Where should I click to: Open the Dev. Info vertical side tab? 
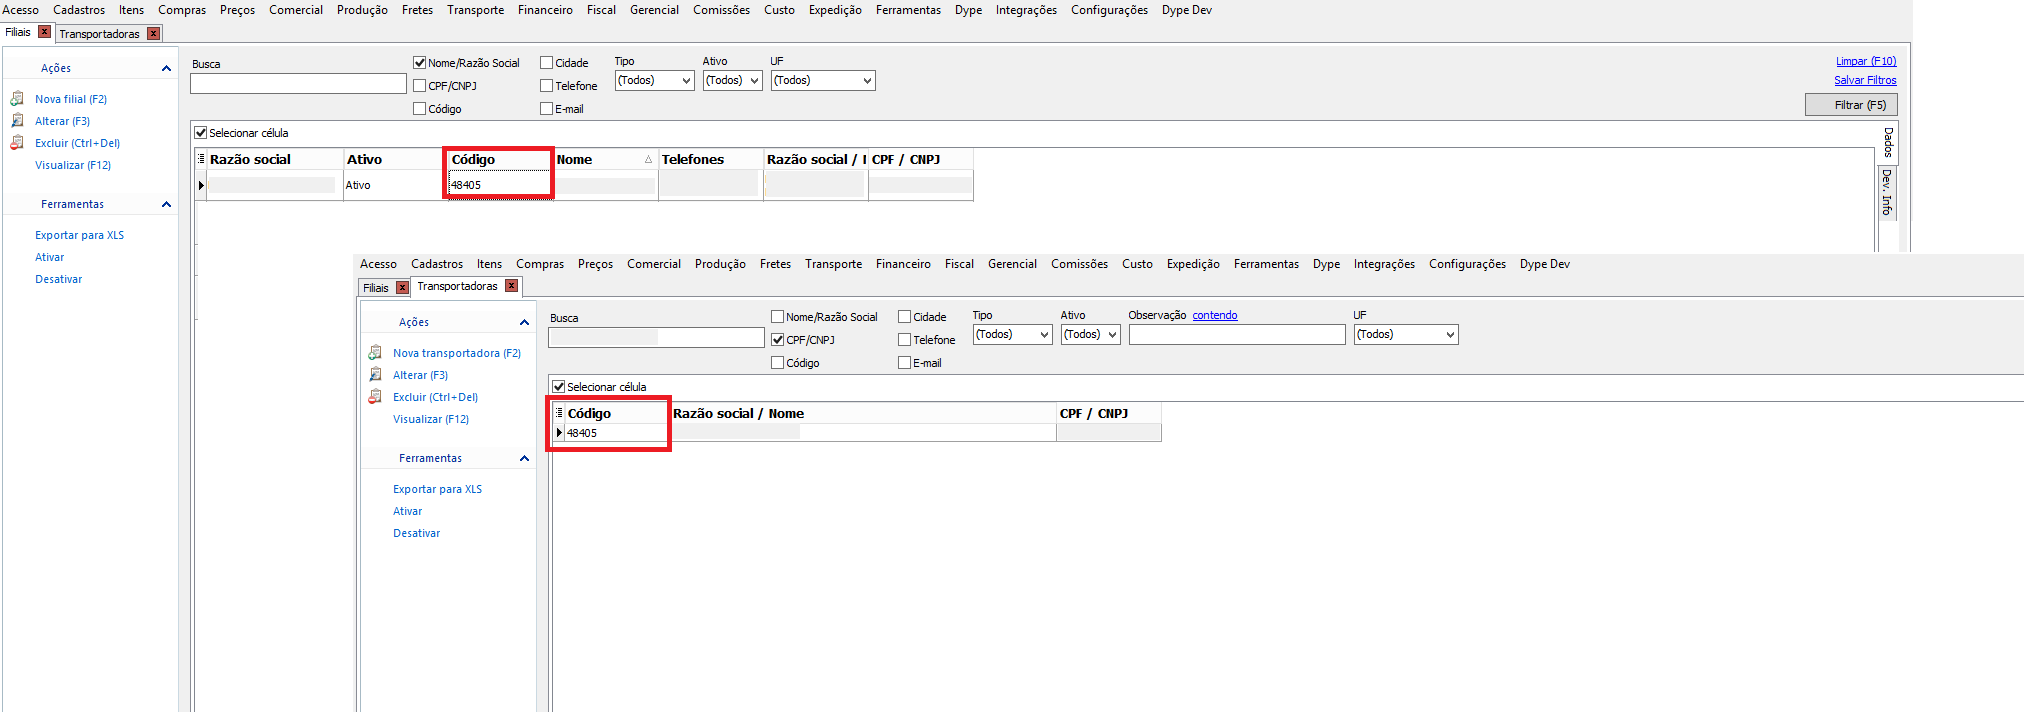(x=1888, y=192)
